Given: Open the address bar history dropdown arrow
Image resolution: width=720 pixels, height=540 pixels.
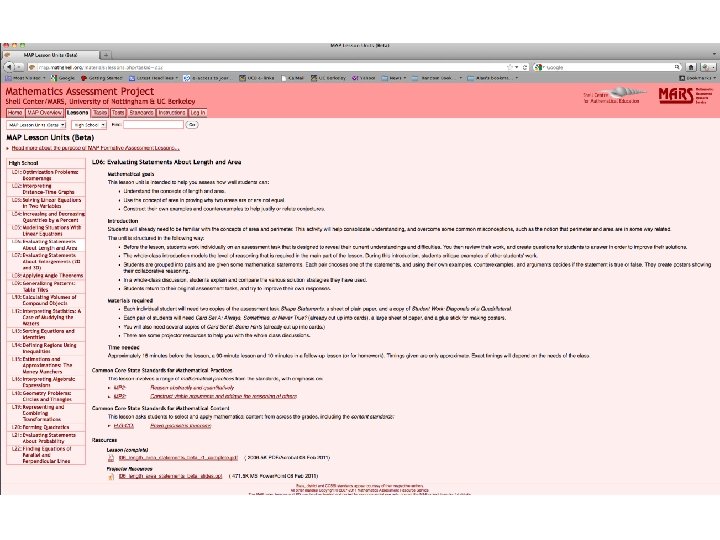Looking at the screenshot, I should coord(517,67).
